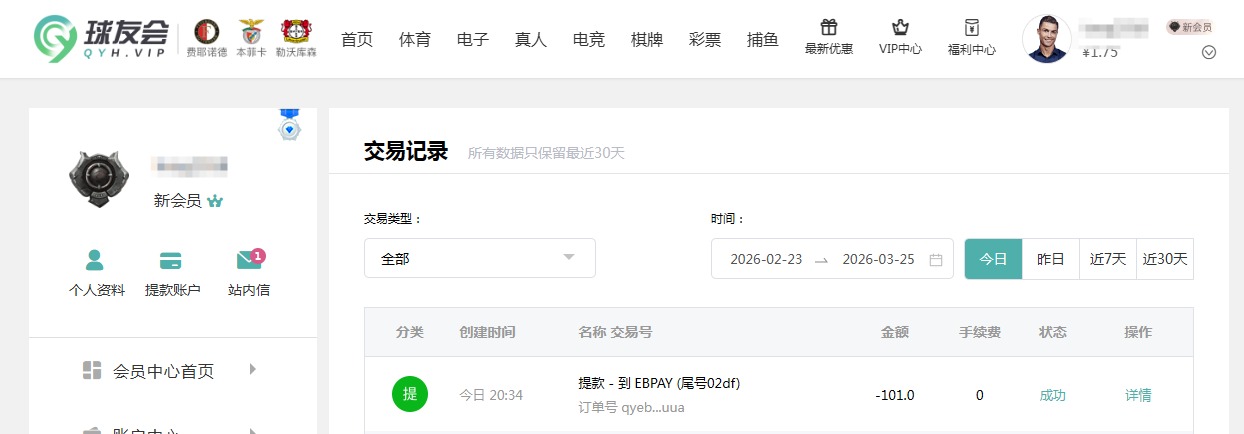Viewport: 1244px width, 434px height.
Task: Open 捕鱼 menu
Action: coord(763,40)
